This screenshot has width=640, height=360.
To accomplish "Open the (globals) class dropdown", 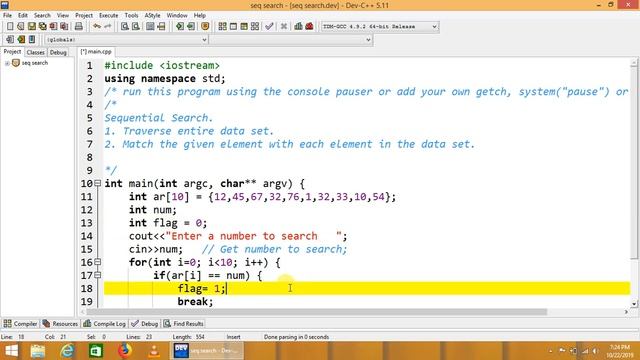I will coord(127,40).
